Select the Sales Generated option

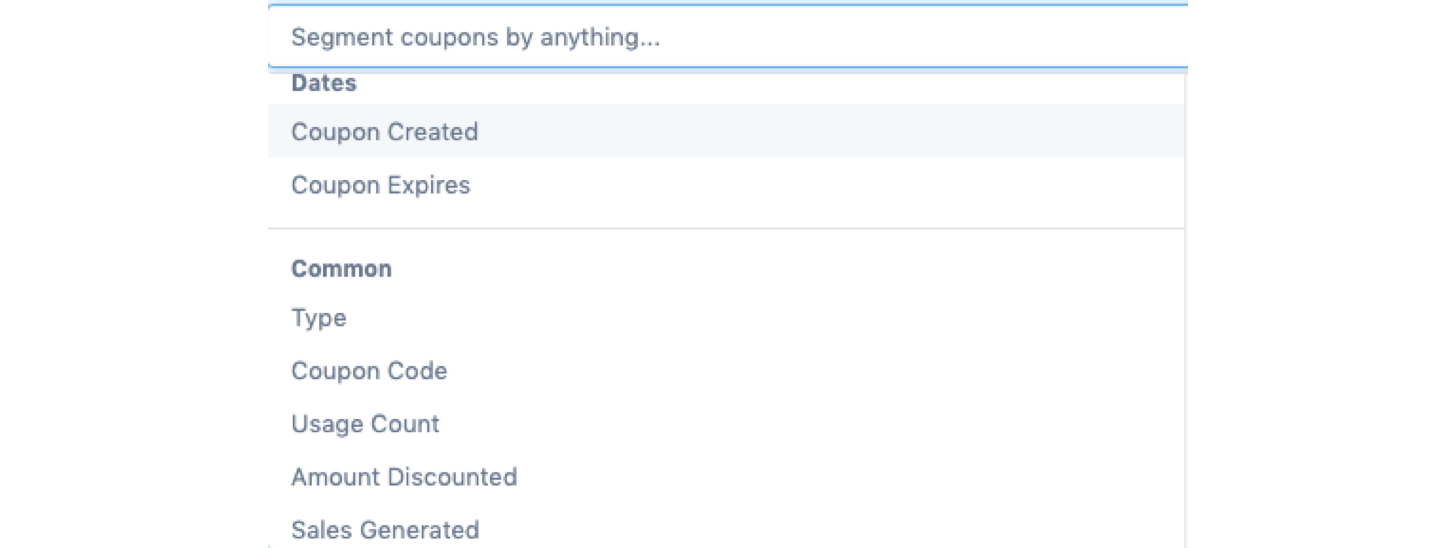385,529
